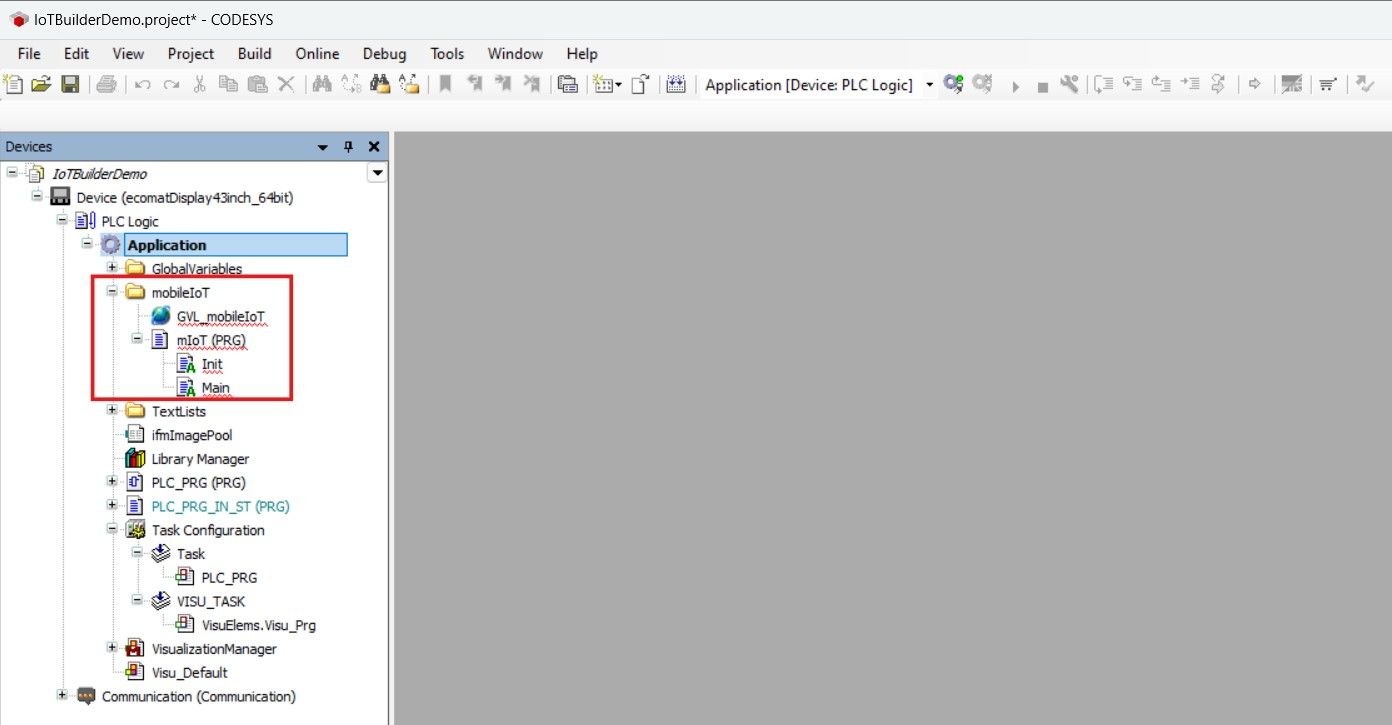
Task: Expand the PLC_PRG (PRG) node
Action: point(112,482)
